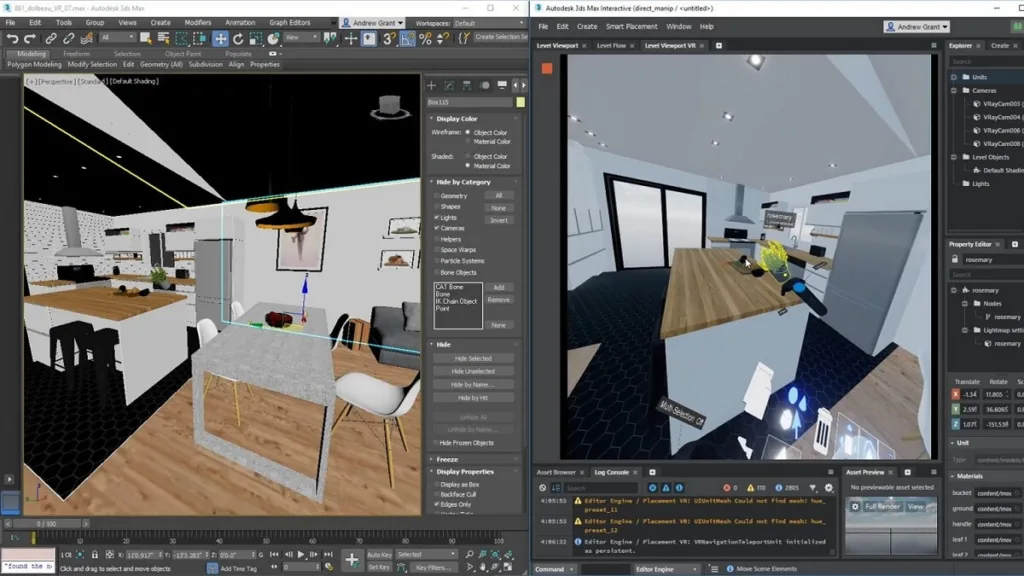Toggle the Percent Snap icon
The height and width of the screenshot is (576, 1024).
pos(425,38)
